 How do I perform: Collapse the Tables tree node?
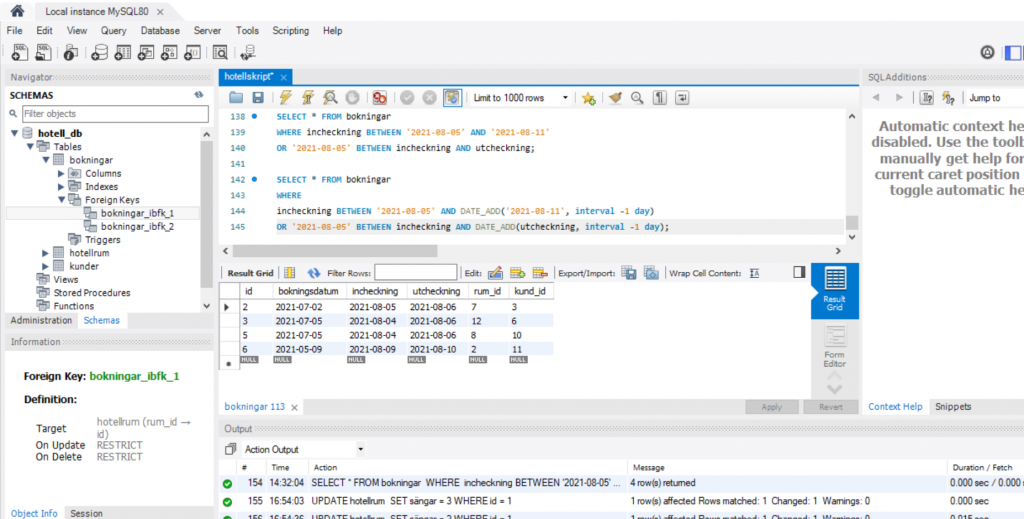point(30,147)
